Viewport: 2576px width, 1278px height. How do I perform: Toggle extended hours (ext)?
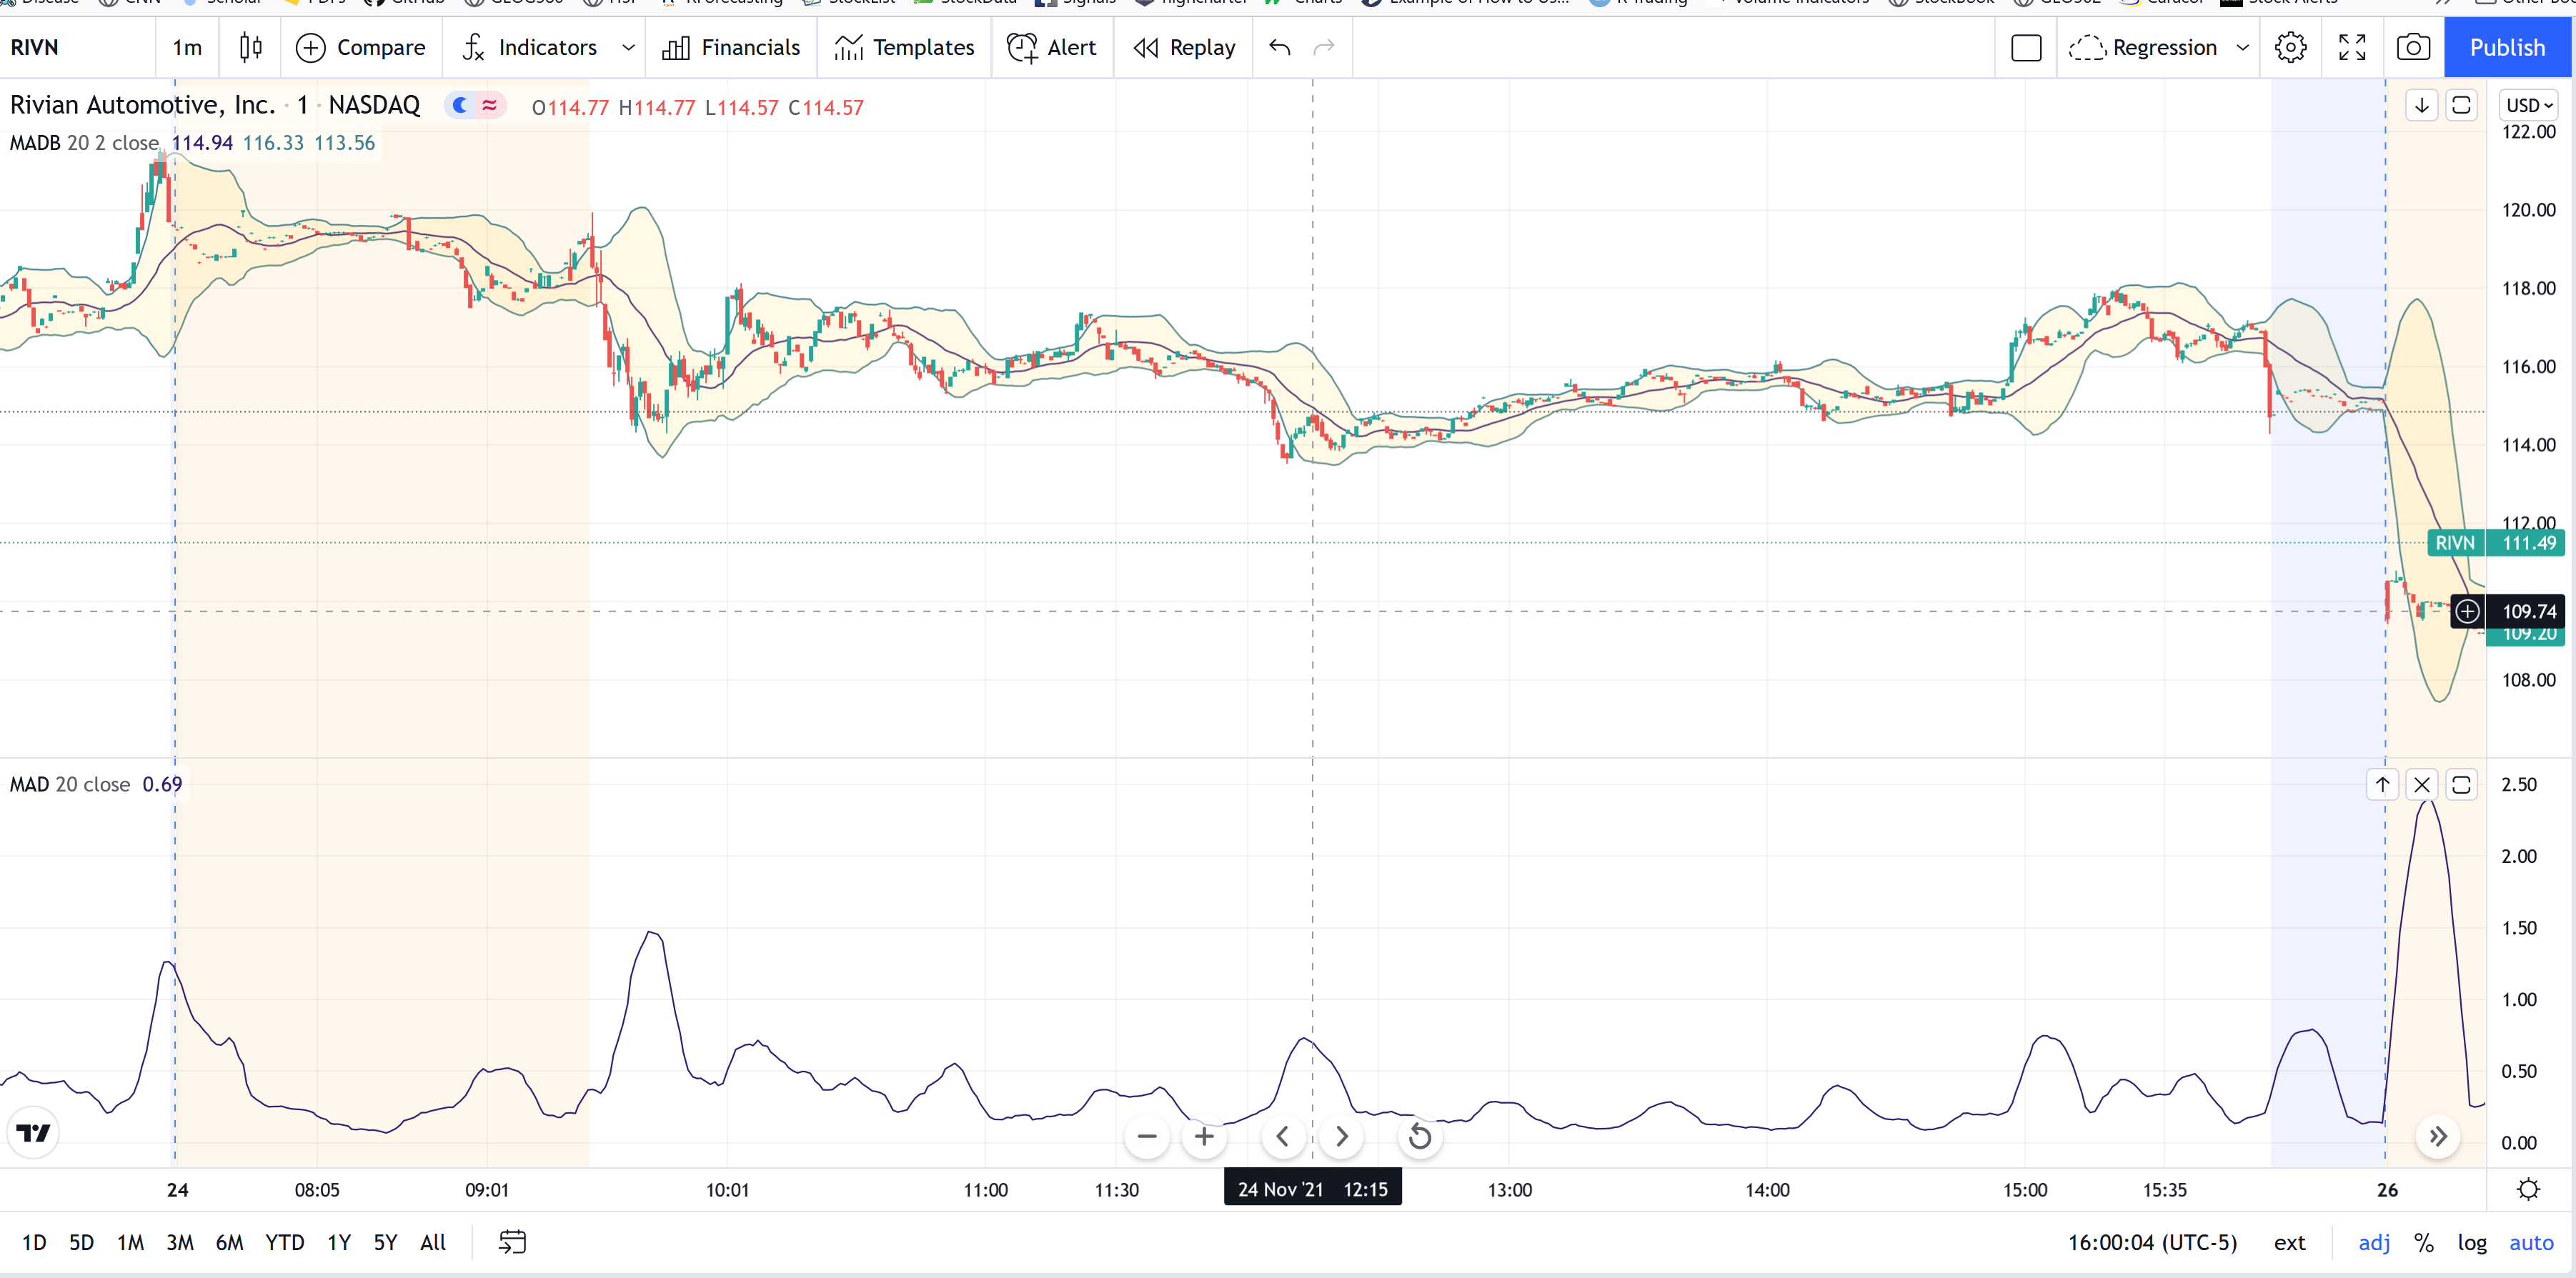2289,1242
